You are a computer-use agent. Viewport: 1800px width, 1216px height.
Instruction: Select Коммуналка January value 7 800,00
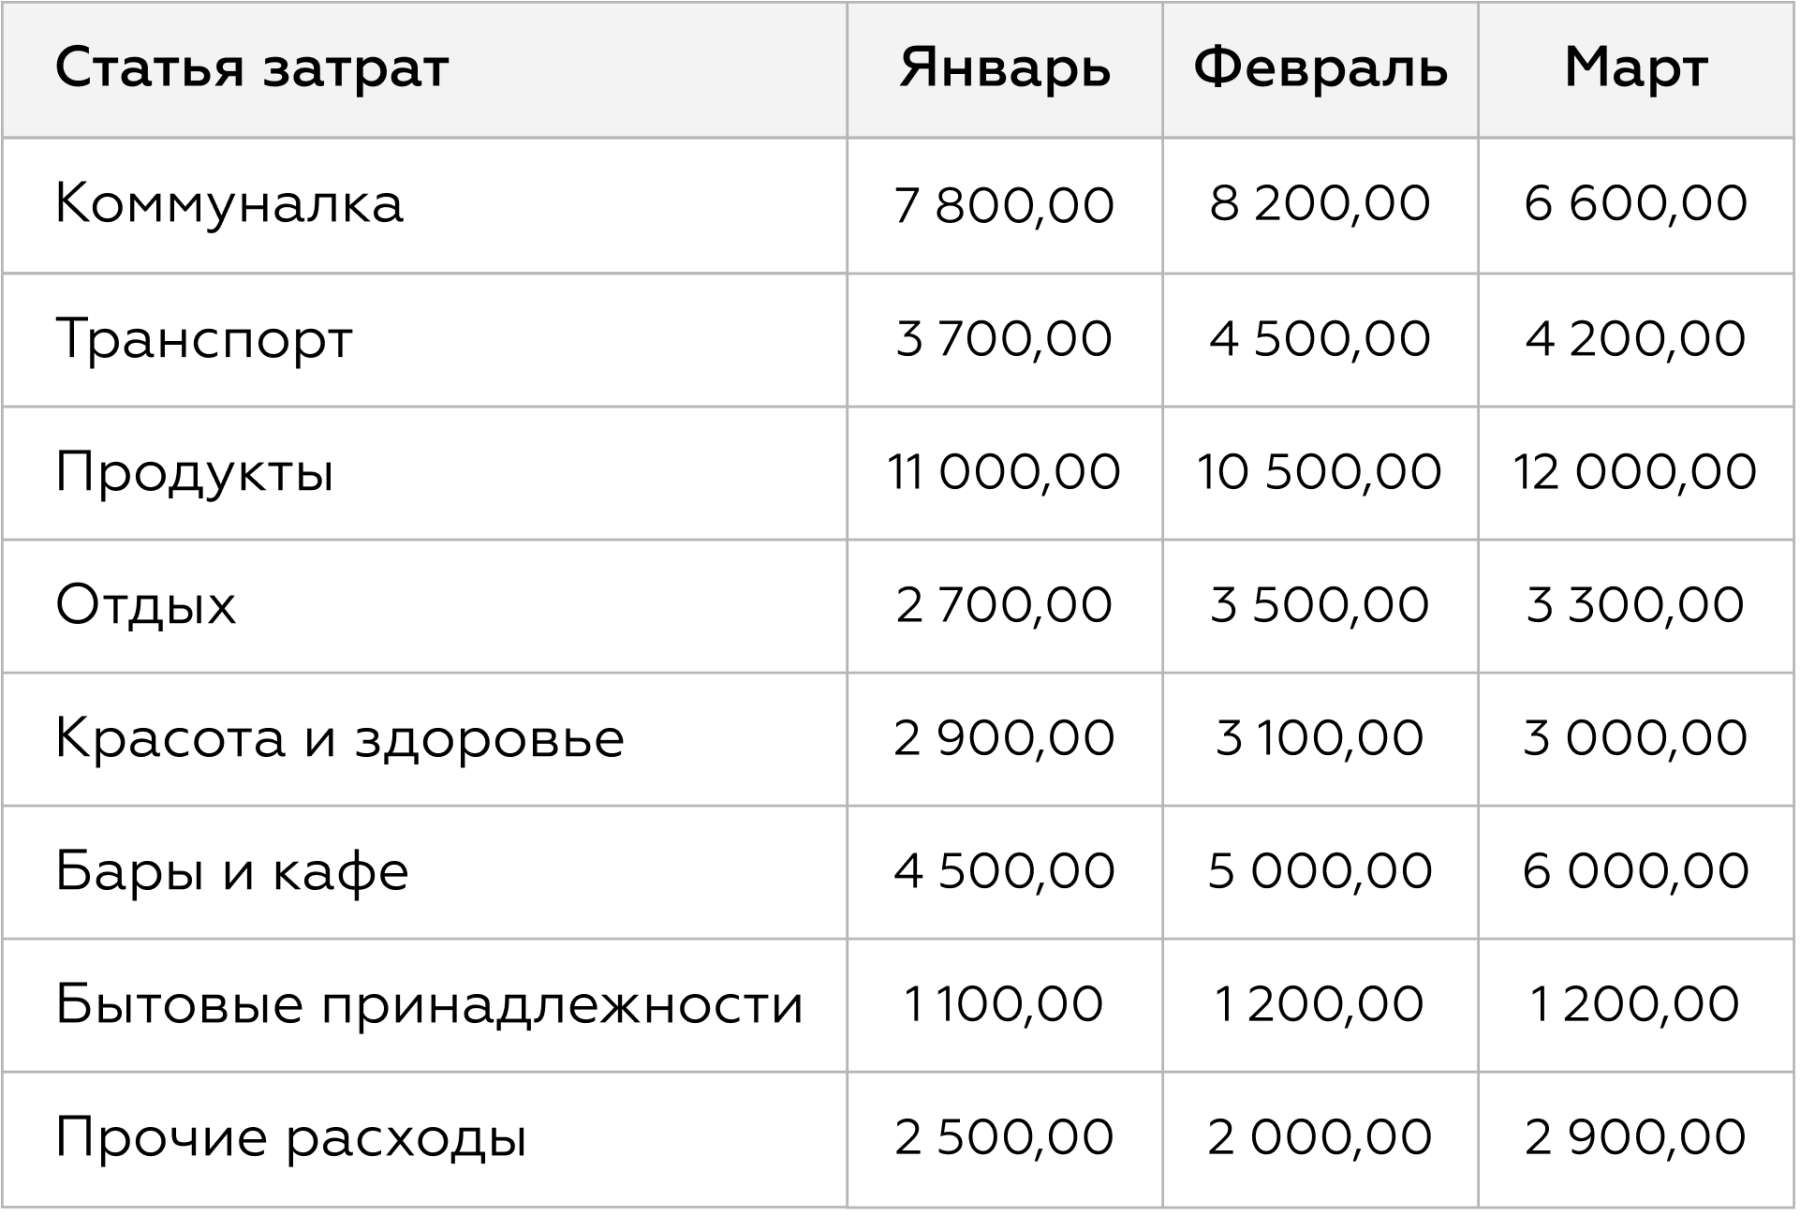point(1005,206)
